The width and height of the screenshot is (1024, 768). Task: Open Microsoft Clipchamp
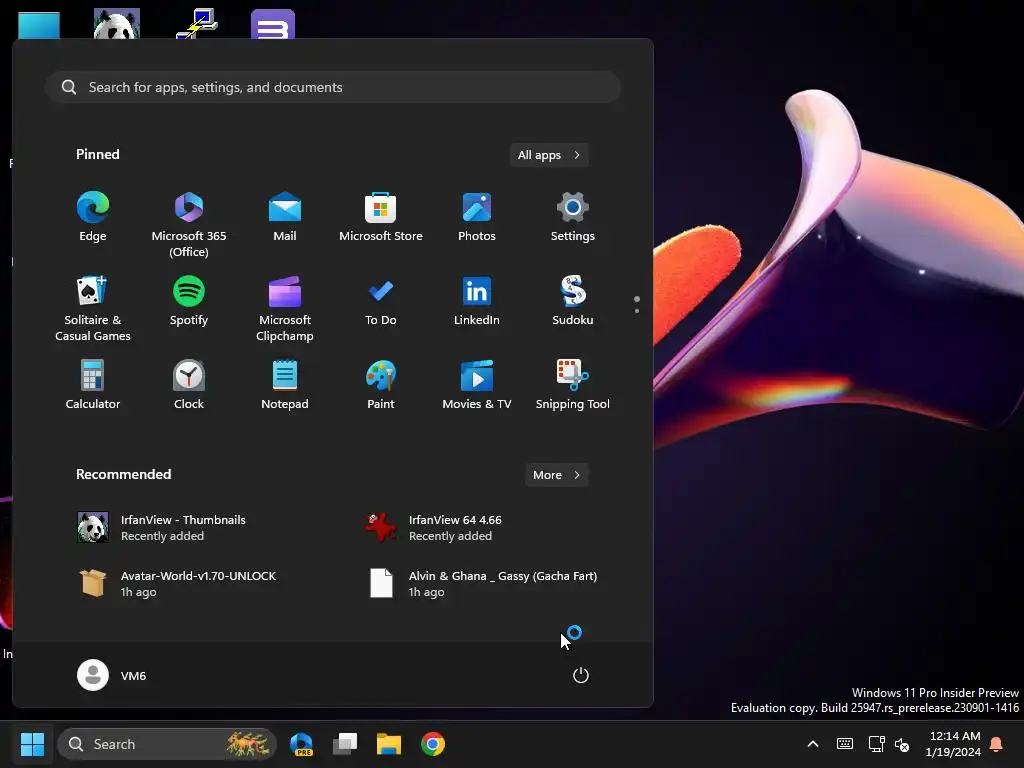[x=285, y=308]
